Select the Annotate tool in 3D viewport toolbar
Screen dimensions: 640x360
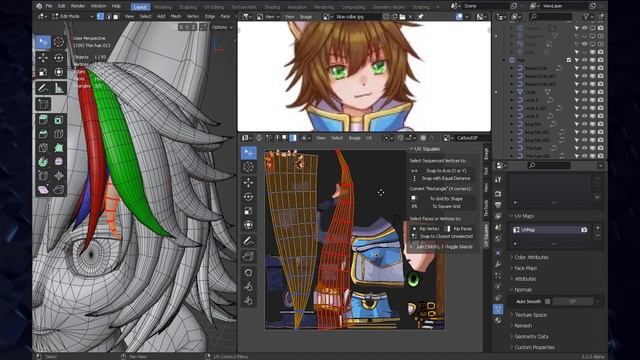(x=43, y=88)
